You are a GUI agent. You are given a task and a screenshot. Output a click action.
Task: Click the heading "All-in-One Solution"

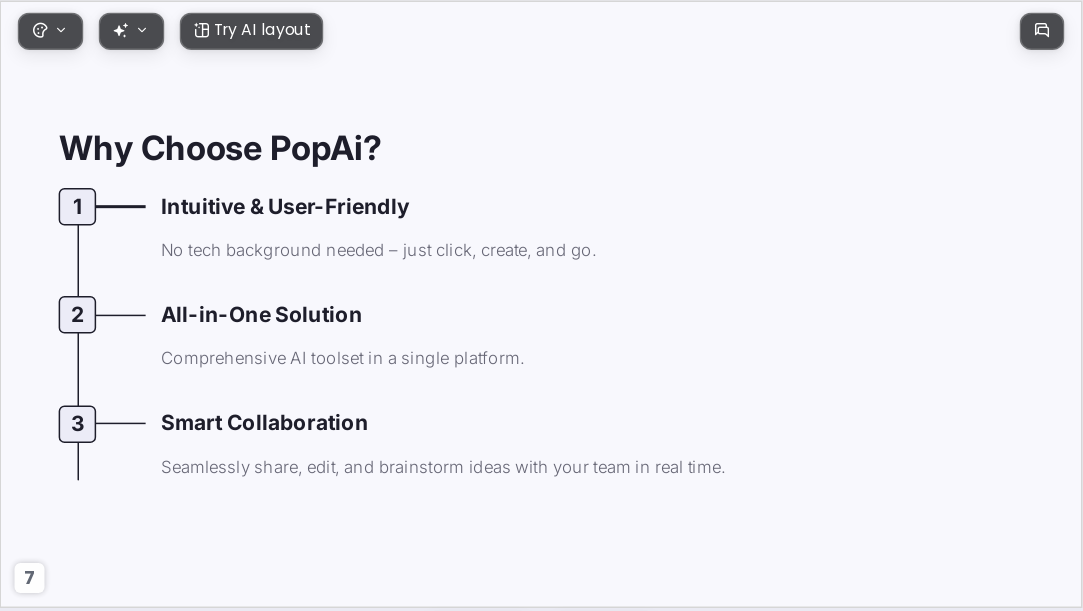coord(261,315)
